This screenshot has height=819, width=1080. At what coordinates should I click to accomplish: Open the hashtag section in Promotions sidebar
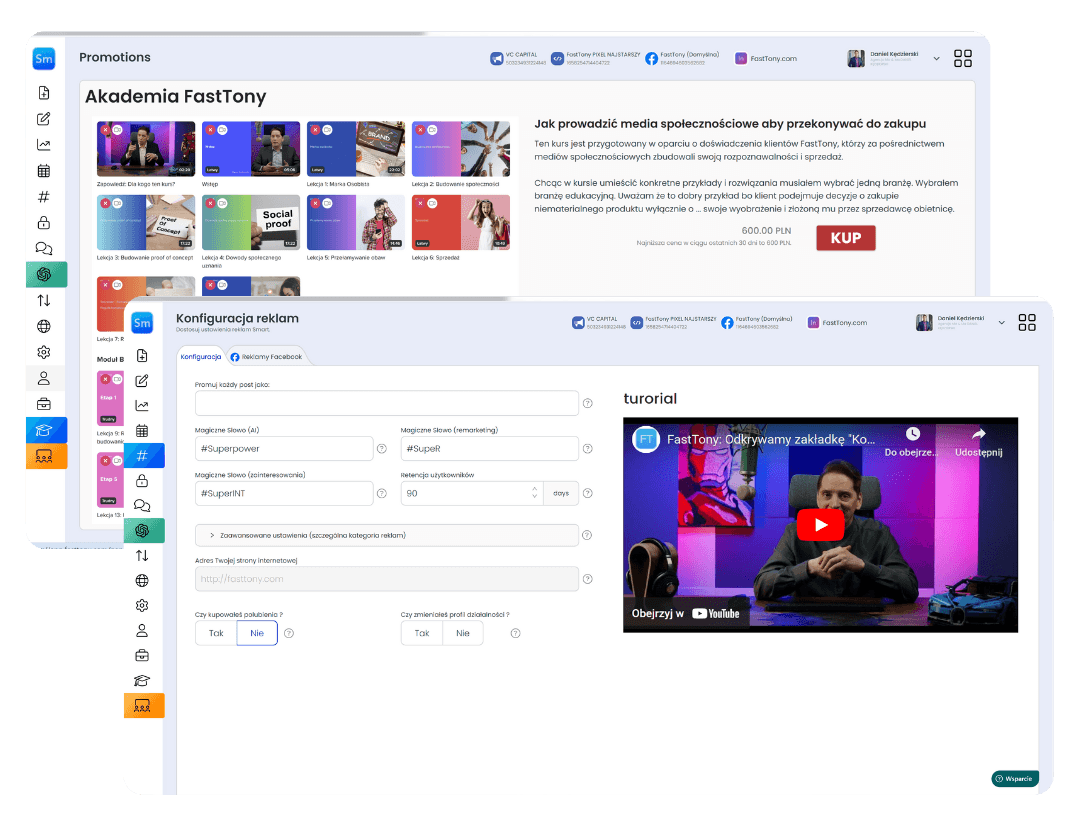click(x=44, y=197)
